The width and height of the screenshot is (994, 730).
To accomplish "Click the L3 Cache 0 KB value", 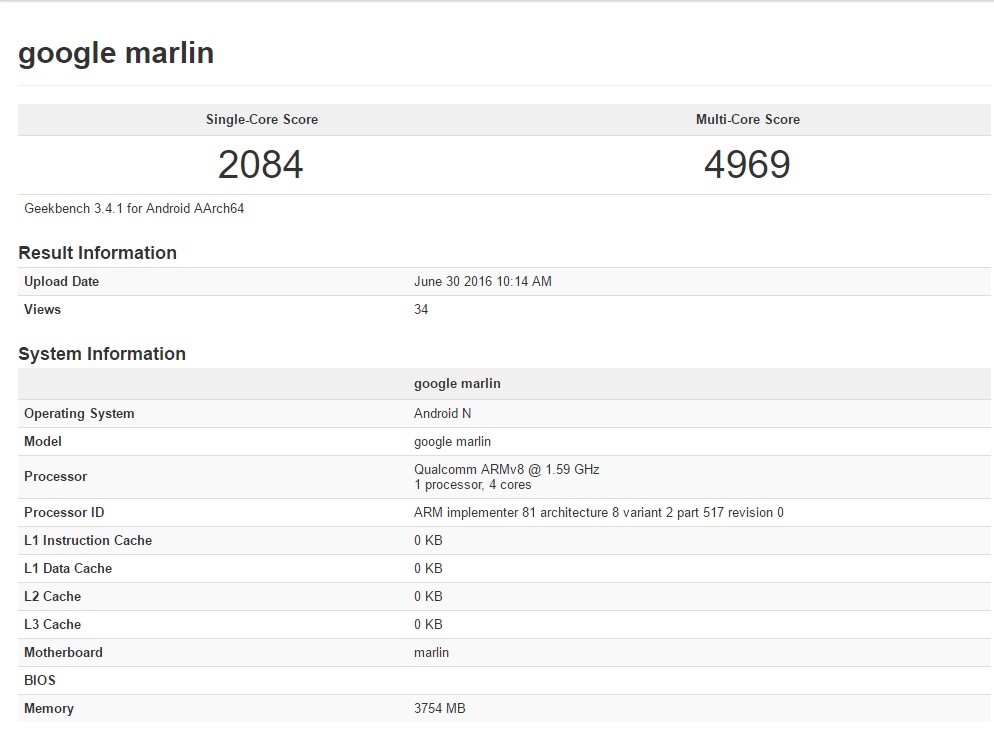I will (428, 625).
